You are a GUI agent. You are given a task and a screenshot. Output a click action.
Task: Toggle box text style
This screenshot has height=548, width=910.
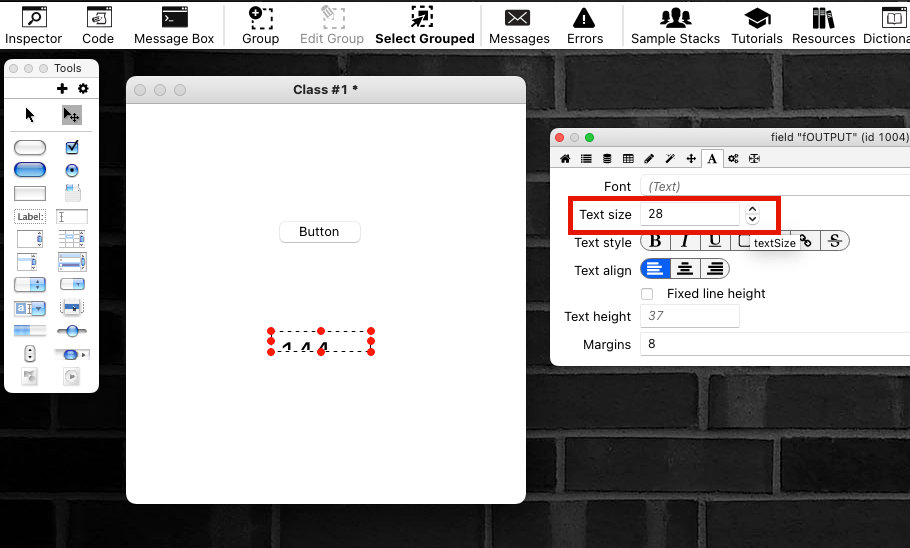click(745, 241)
